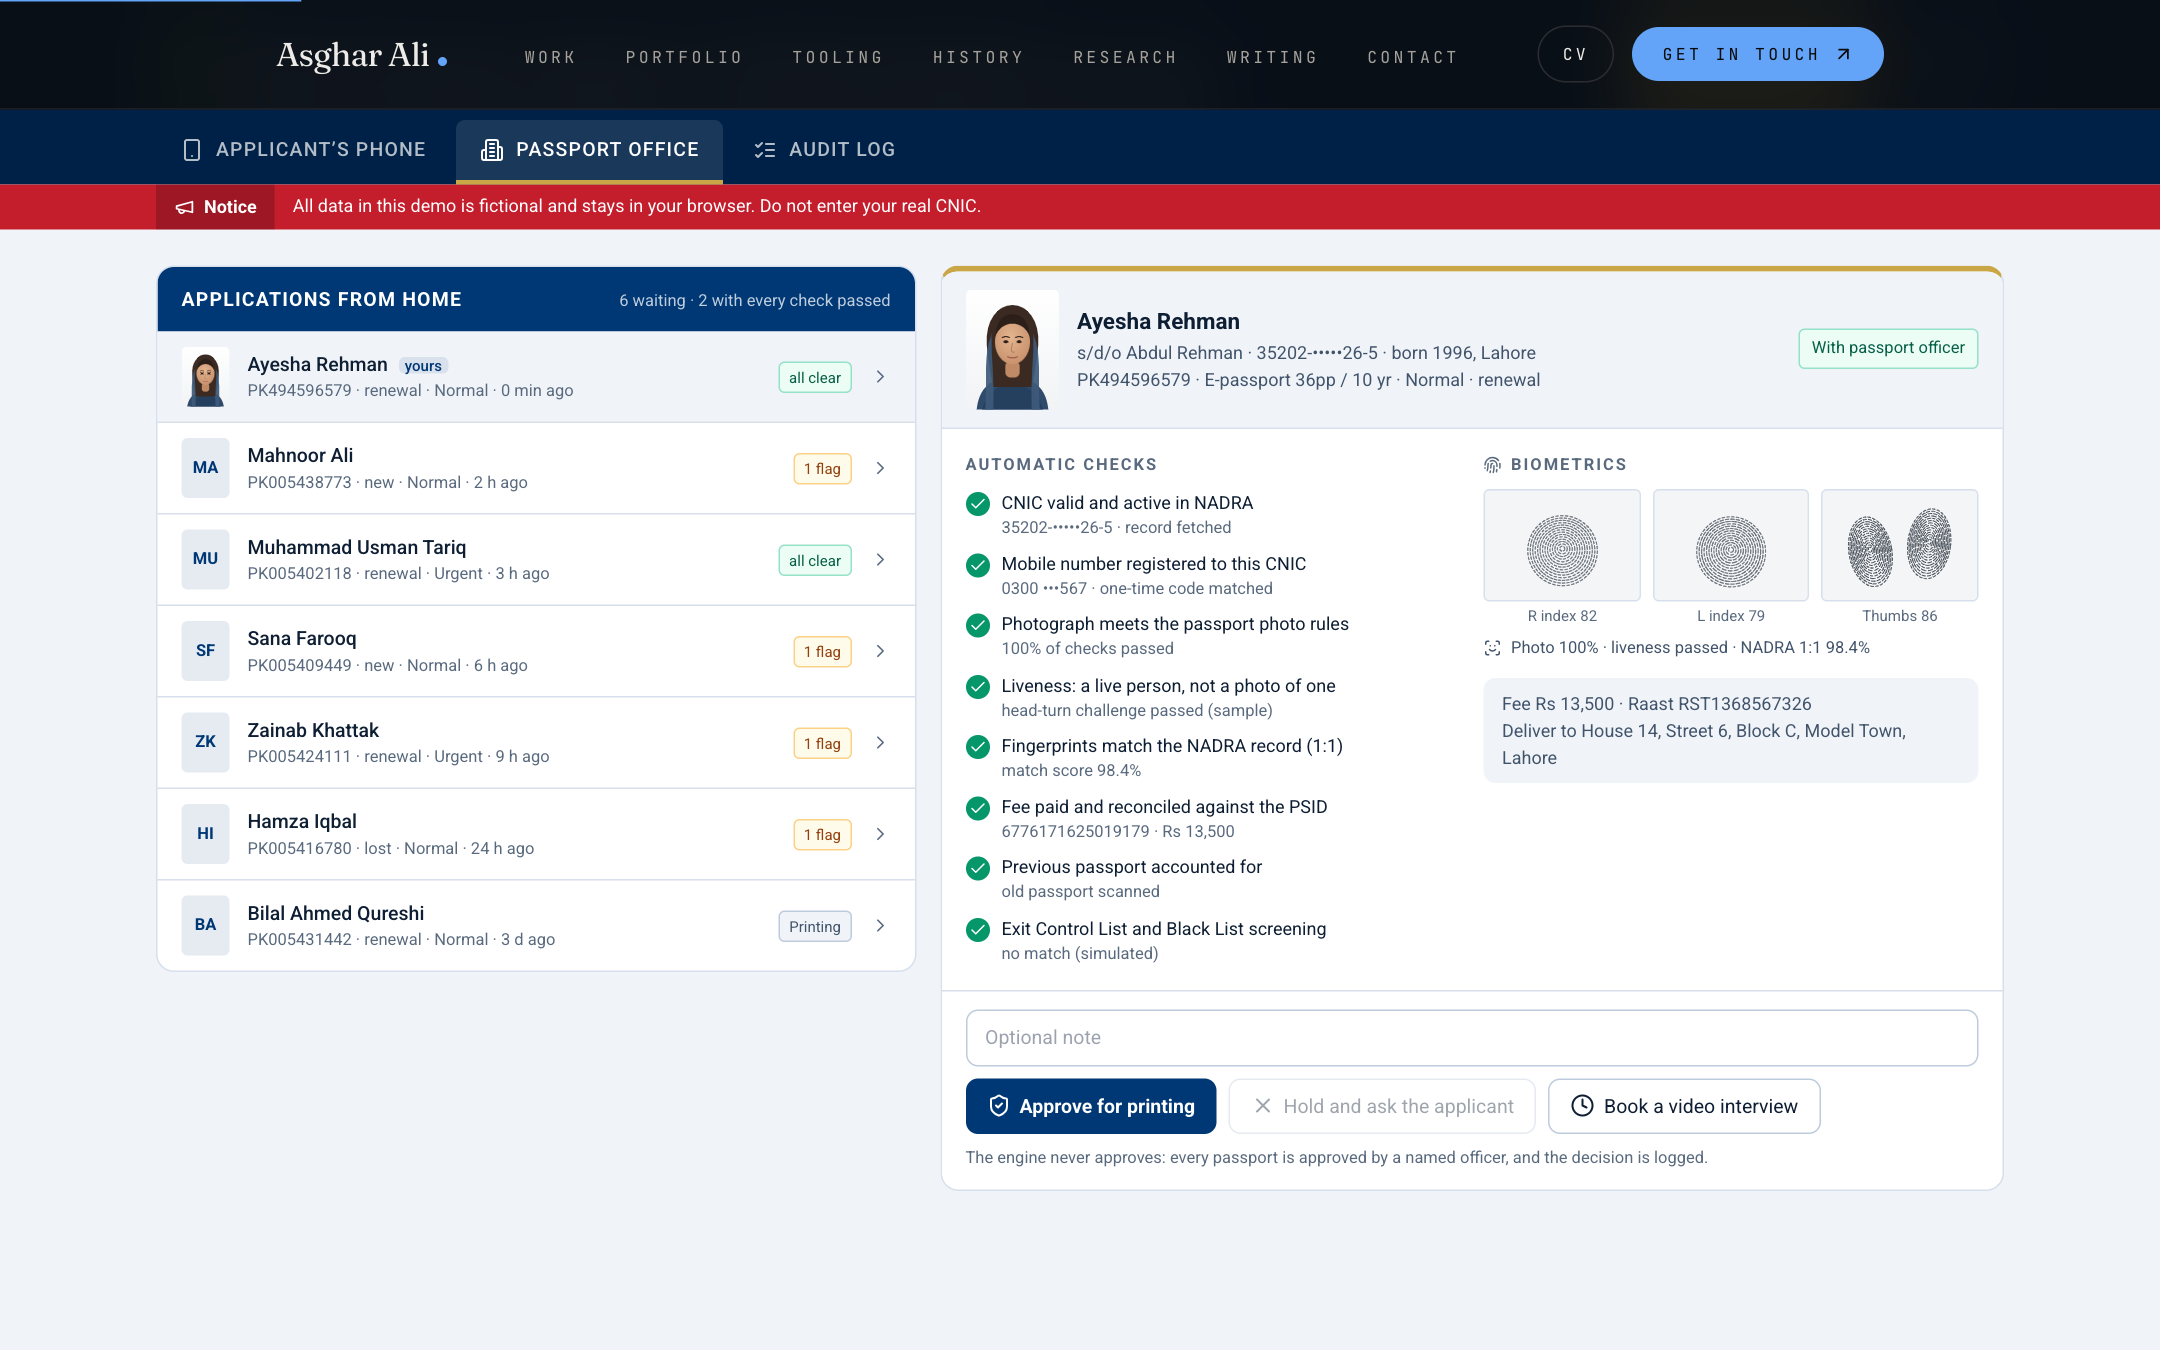2160x1350 pixels.
Task: Click the Optional note input field
Action: pos(1471,1038)
